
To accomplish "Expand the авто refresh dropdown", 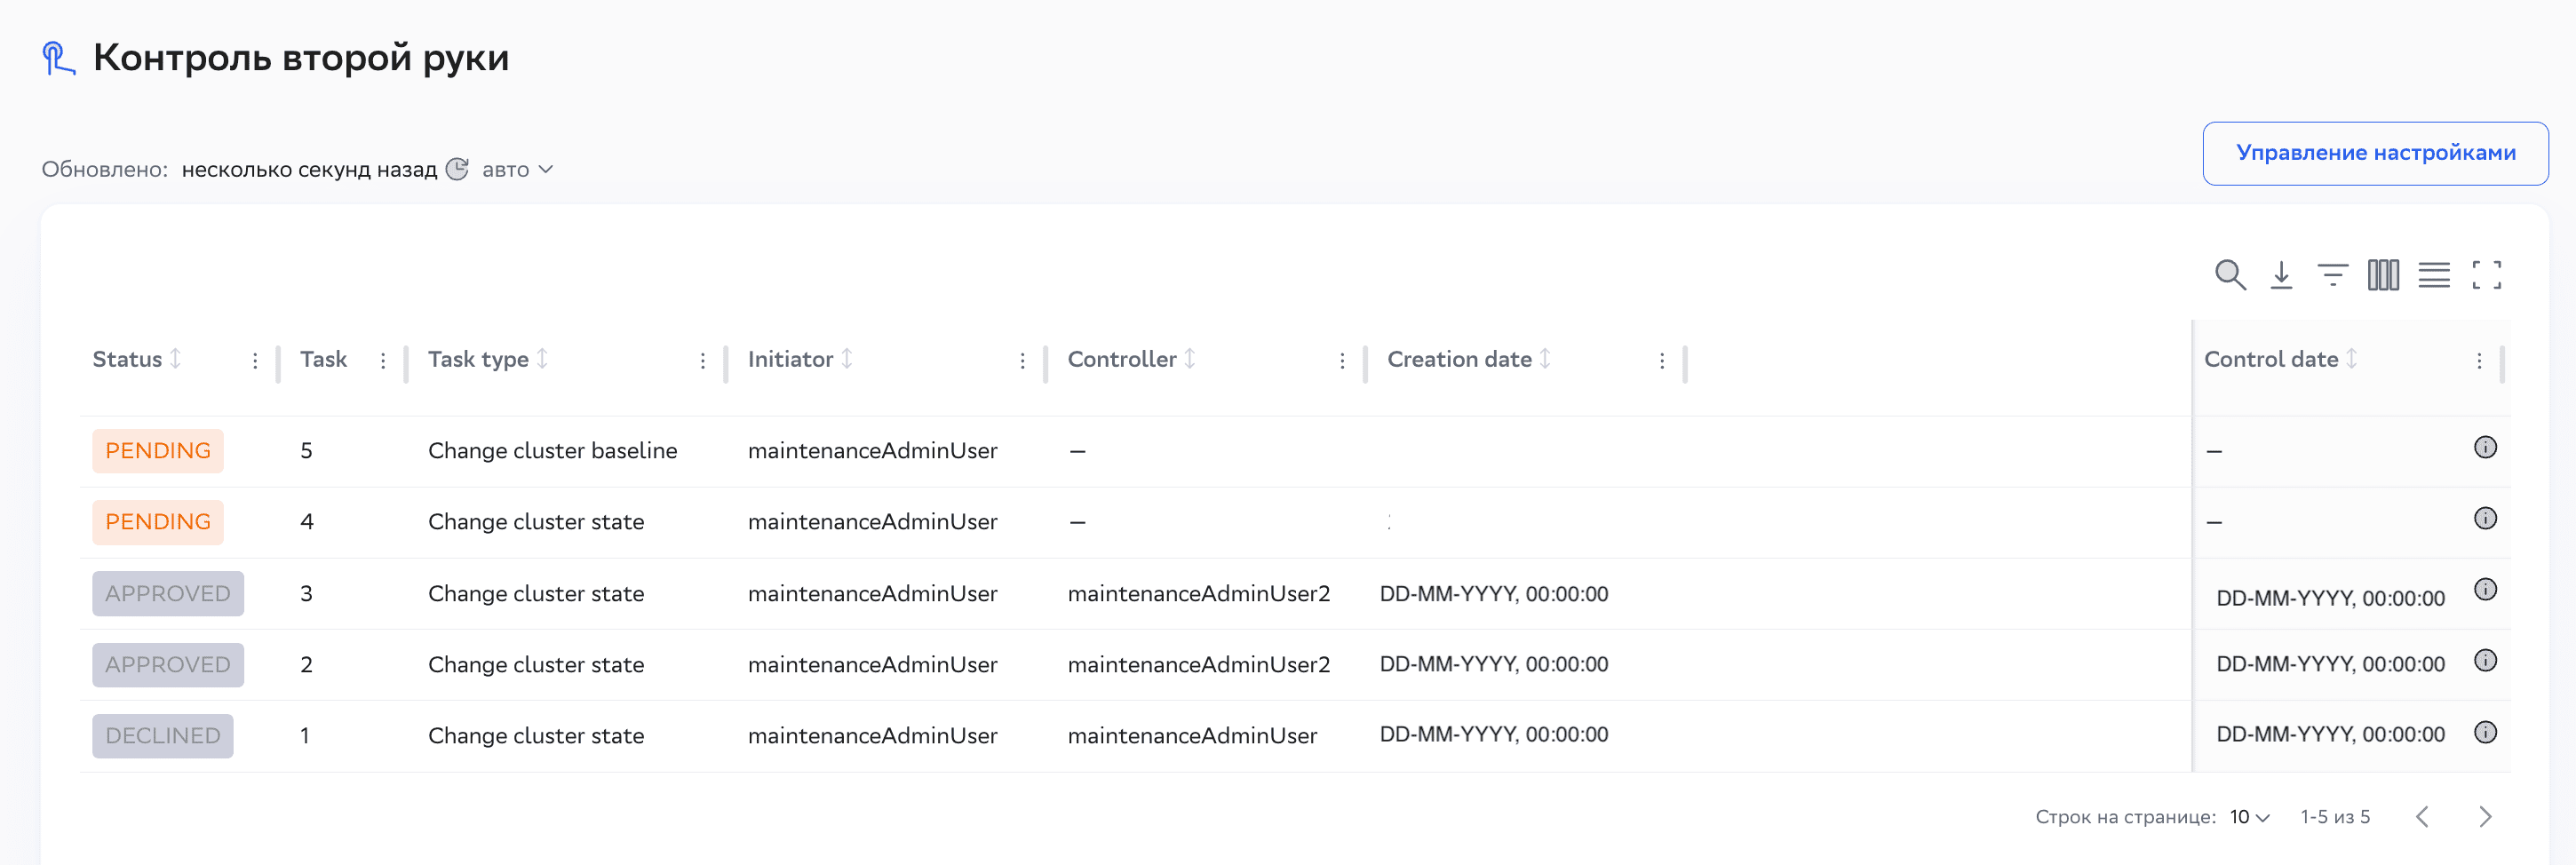I will [x=518, y=170].
